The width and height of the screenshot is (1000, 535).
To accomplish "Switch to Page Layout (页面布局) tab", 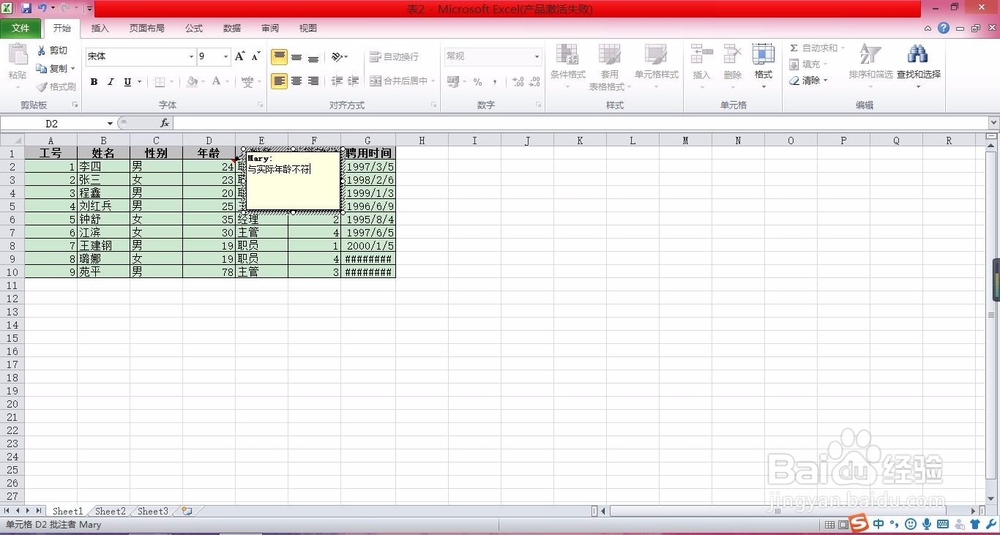I will (x=147, y=29).
